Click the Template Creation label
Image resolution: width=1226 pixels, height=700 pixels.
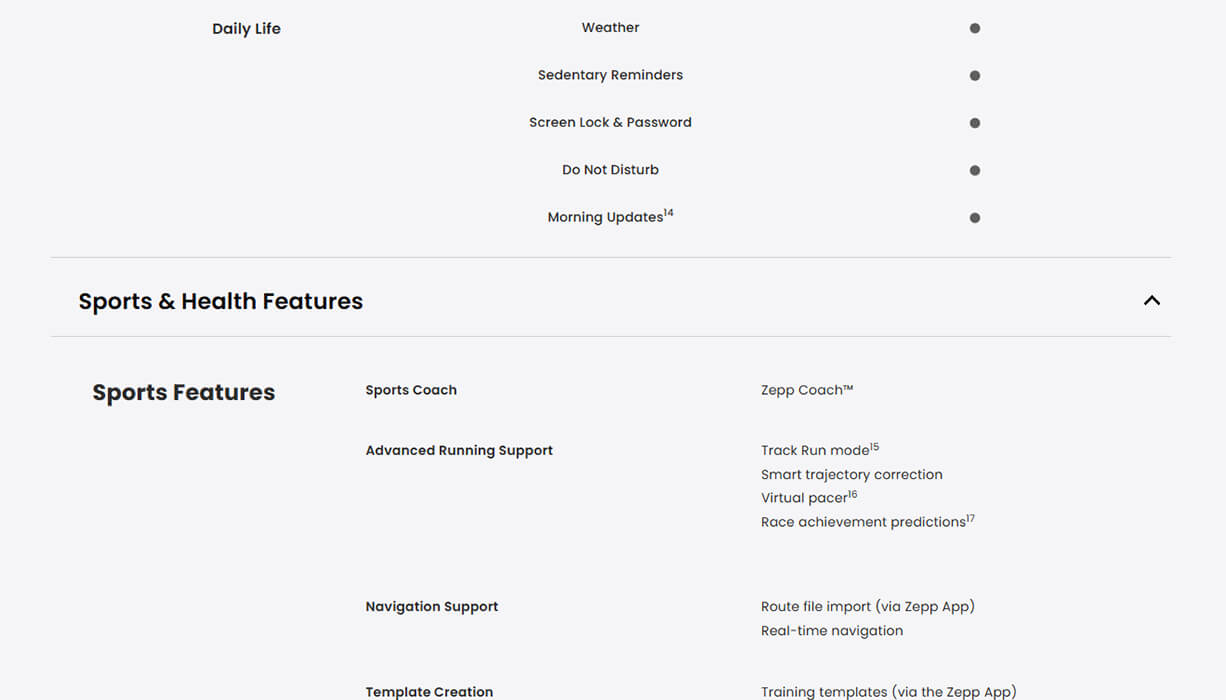point(429,691)
